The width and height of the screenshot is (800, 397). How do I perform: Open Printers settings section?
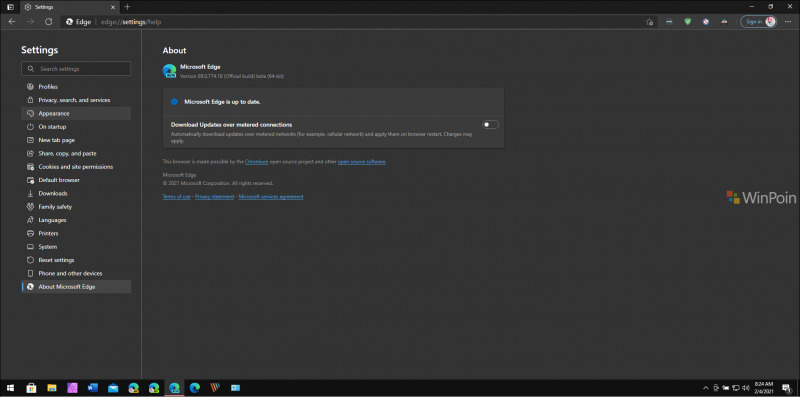pos(76,233)
